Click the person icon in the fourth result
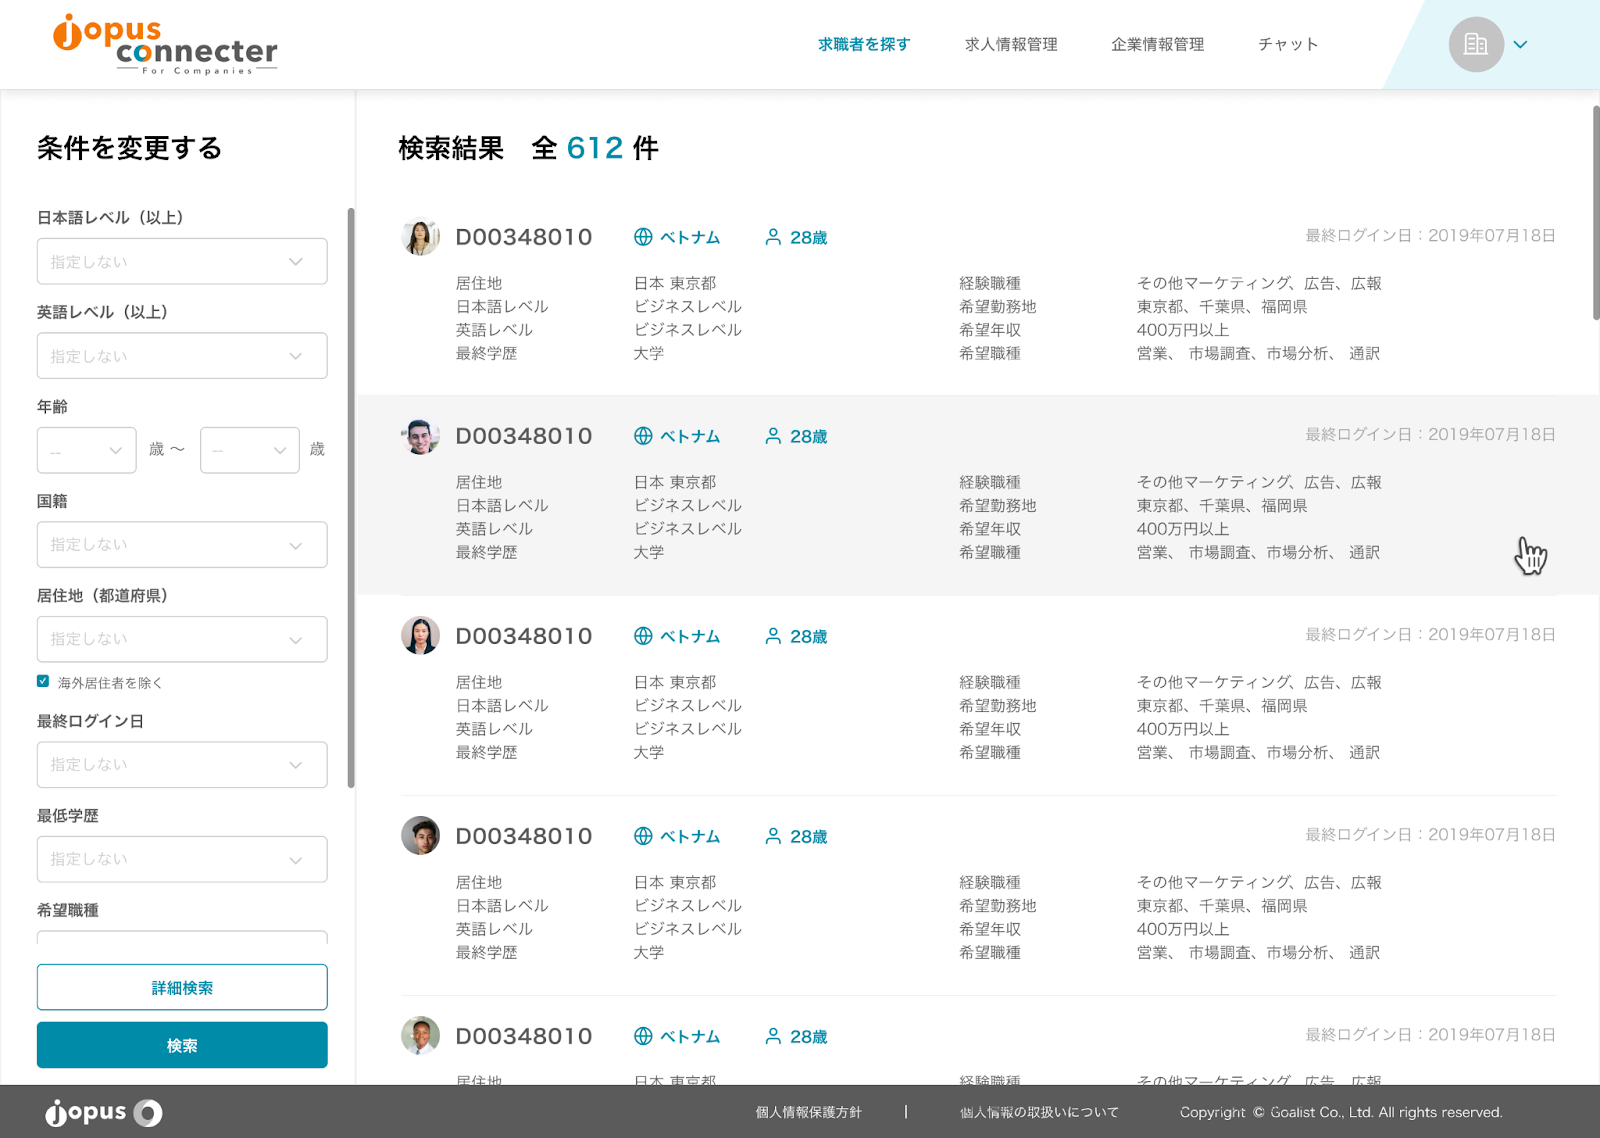The image size is (1600, 1138). click(773, 836)
